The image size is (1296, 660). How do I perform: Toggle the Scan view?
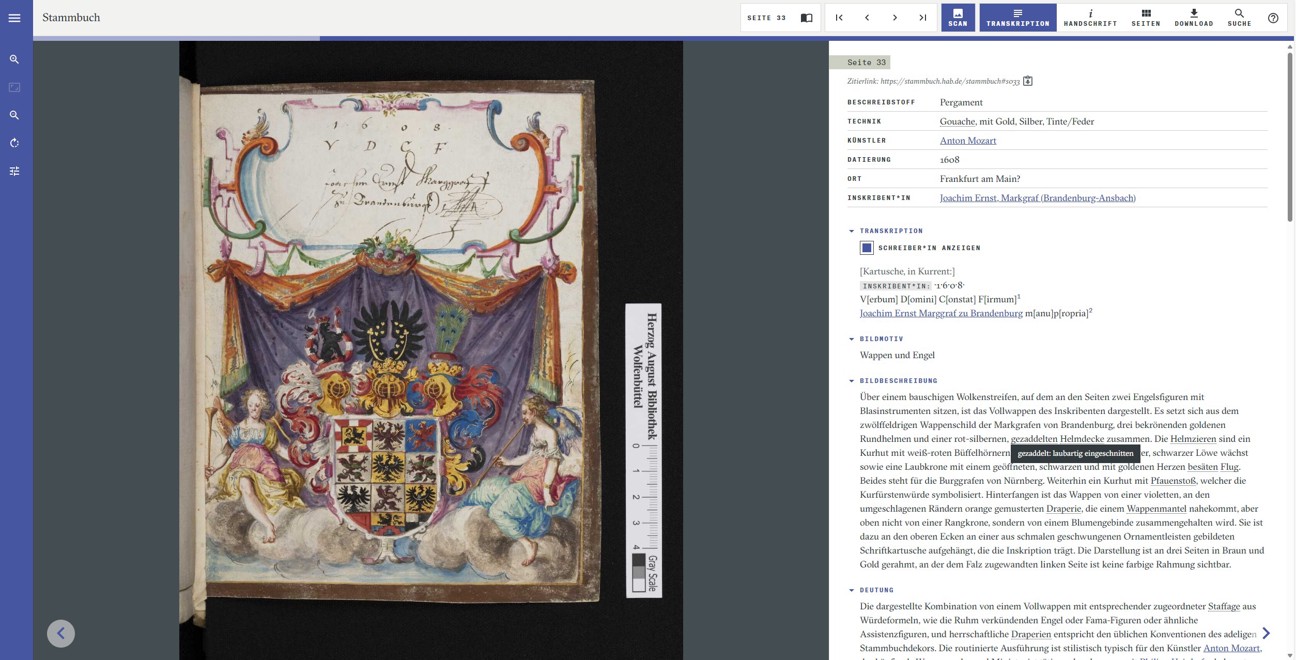click(x=957, y=18)
